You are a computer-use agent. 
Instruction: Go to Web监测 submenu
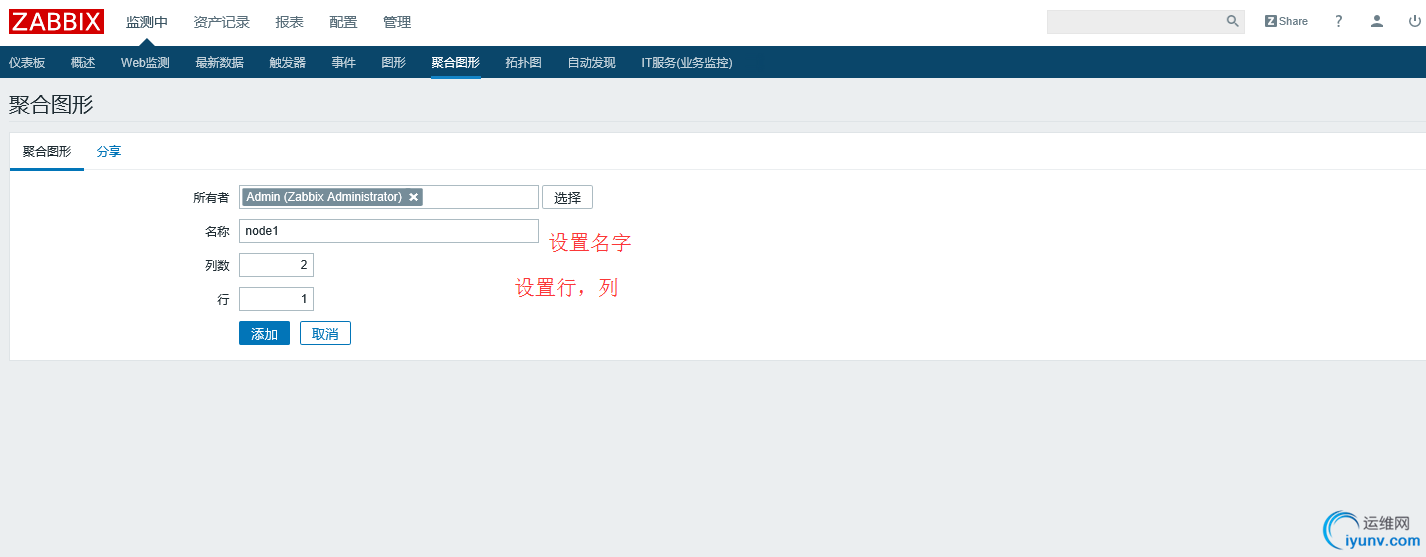[x=145, y=62]
